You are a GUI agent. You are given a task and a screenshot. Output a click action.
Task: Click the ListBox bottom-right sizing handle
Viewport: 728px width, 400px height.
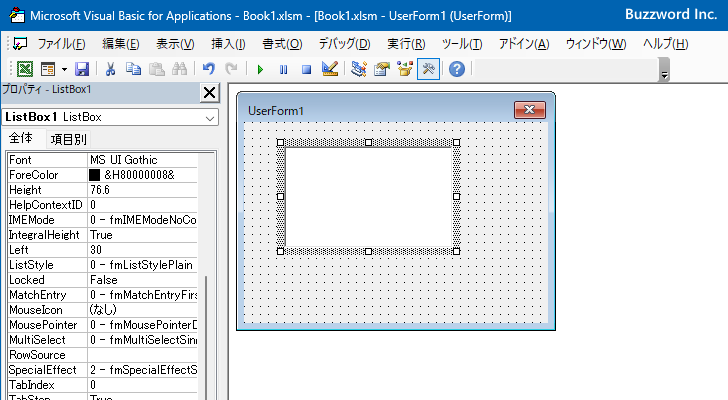coord(456,251)
